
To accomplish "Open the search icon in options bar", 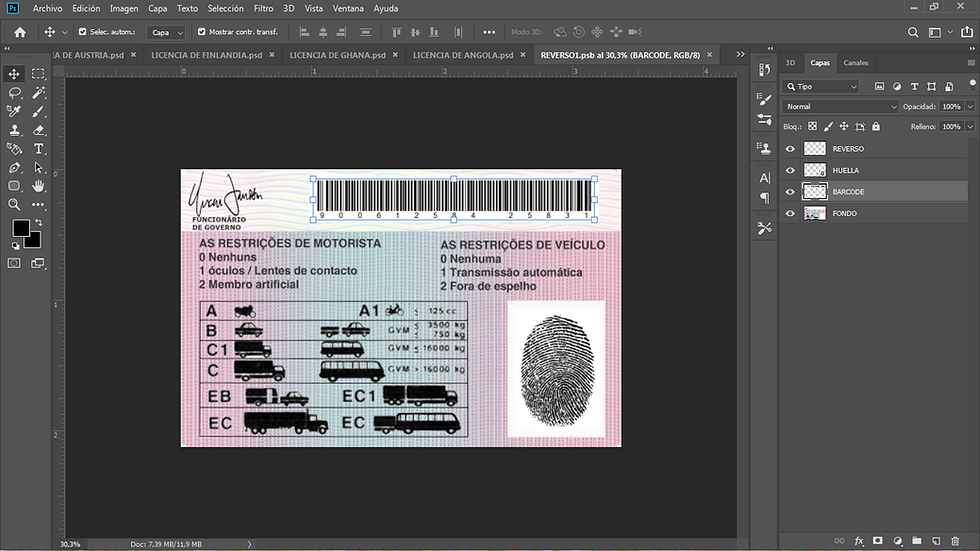I will 913,32.
